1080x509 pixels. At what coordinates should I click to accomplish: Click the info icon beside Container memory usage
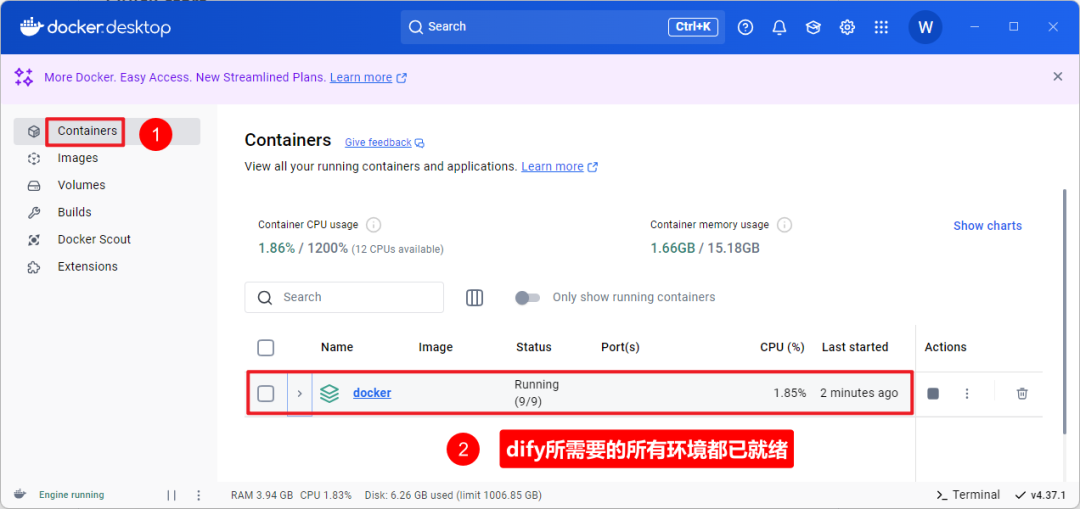(785, 225)
